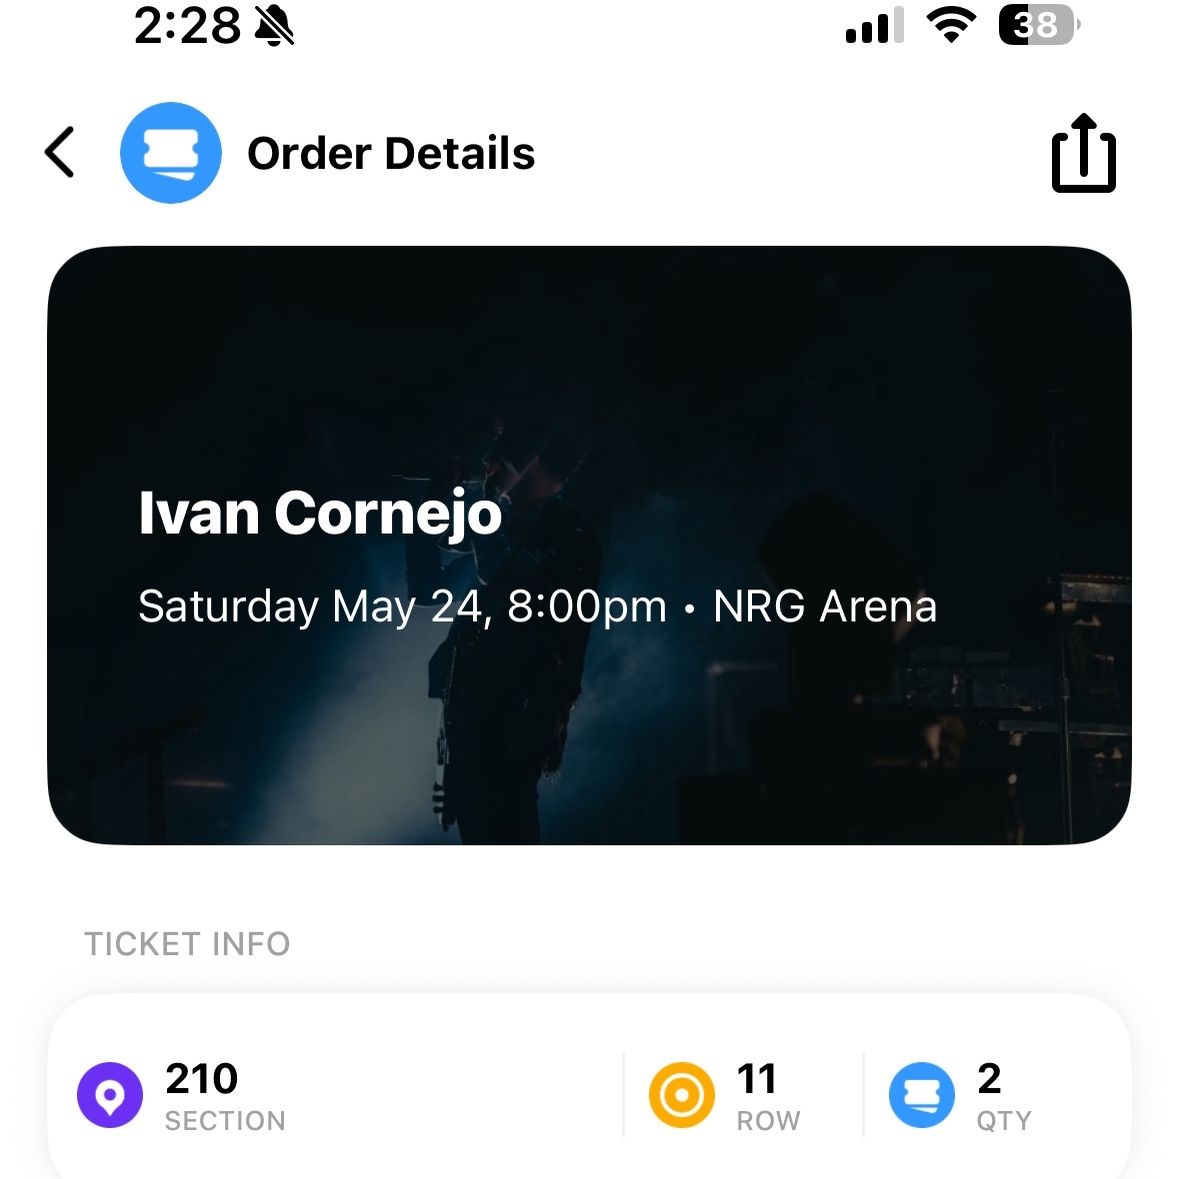Tap the cellular signal bars
The height and width of the screenshot is (1179, 1179).
point(874,26)
